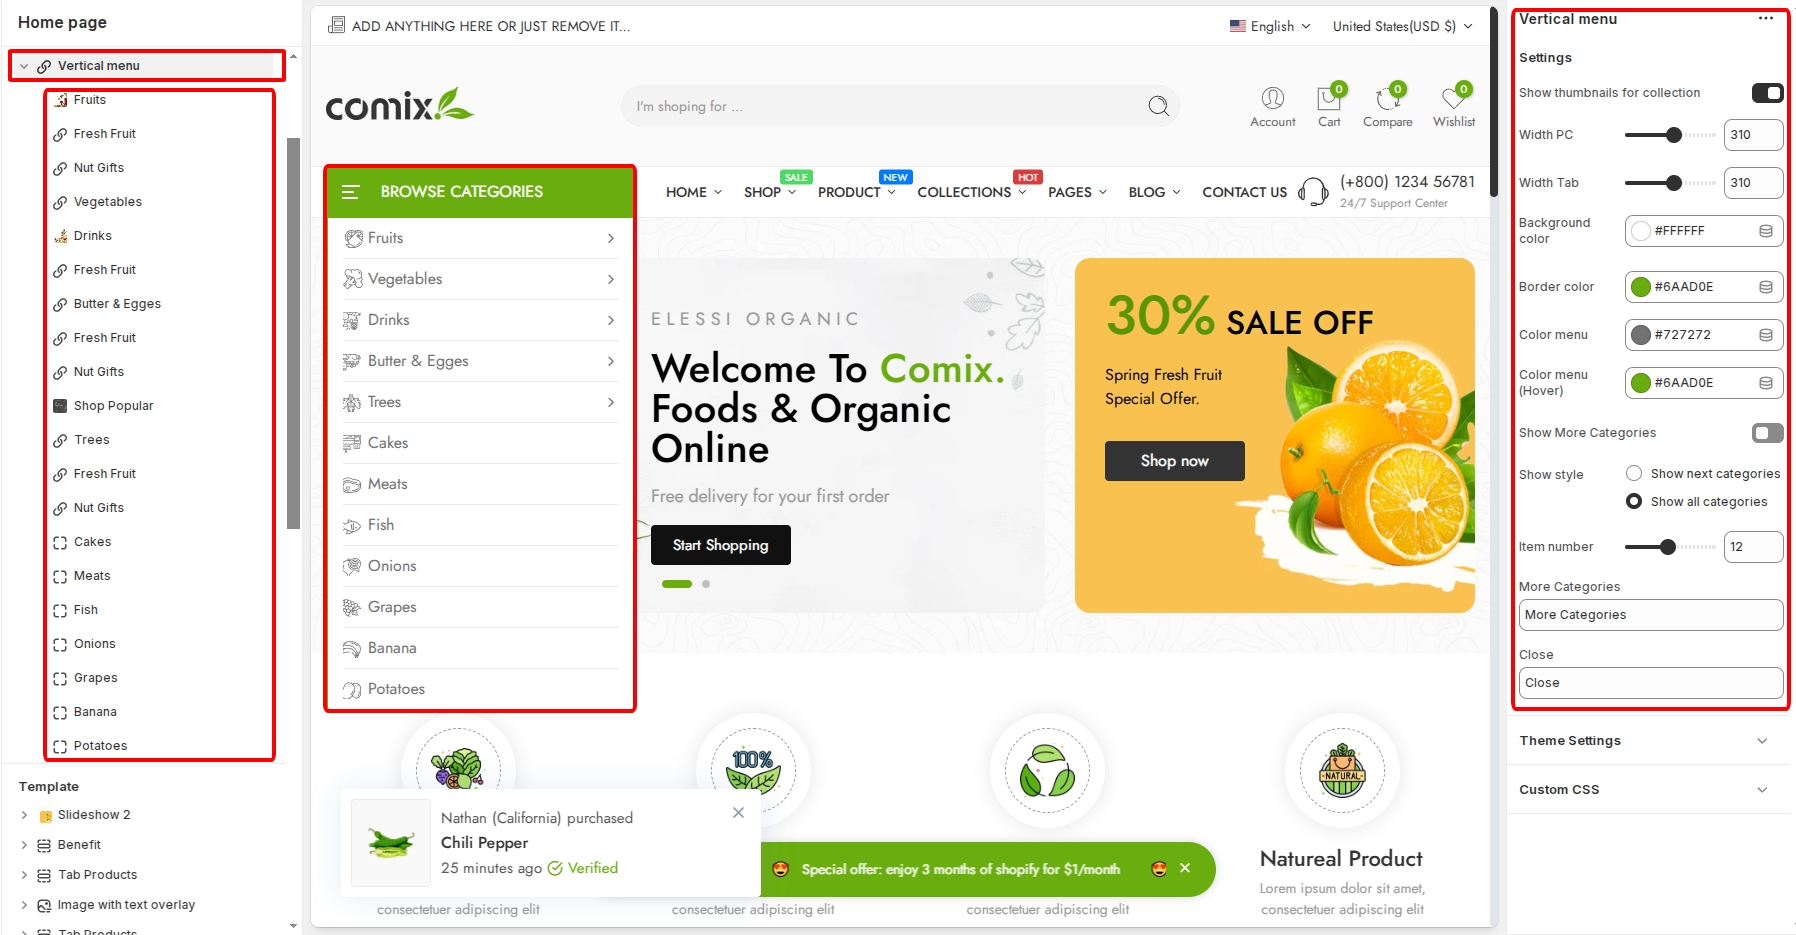The width and height of the screenshot is (1796, 935).
Task: Close the Chili Pepper purchase popup
Action: click(738, 812)
